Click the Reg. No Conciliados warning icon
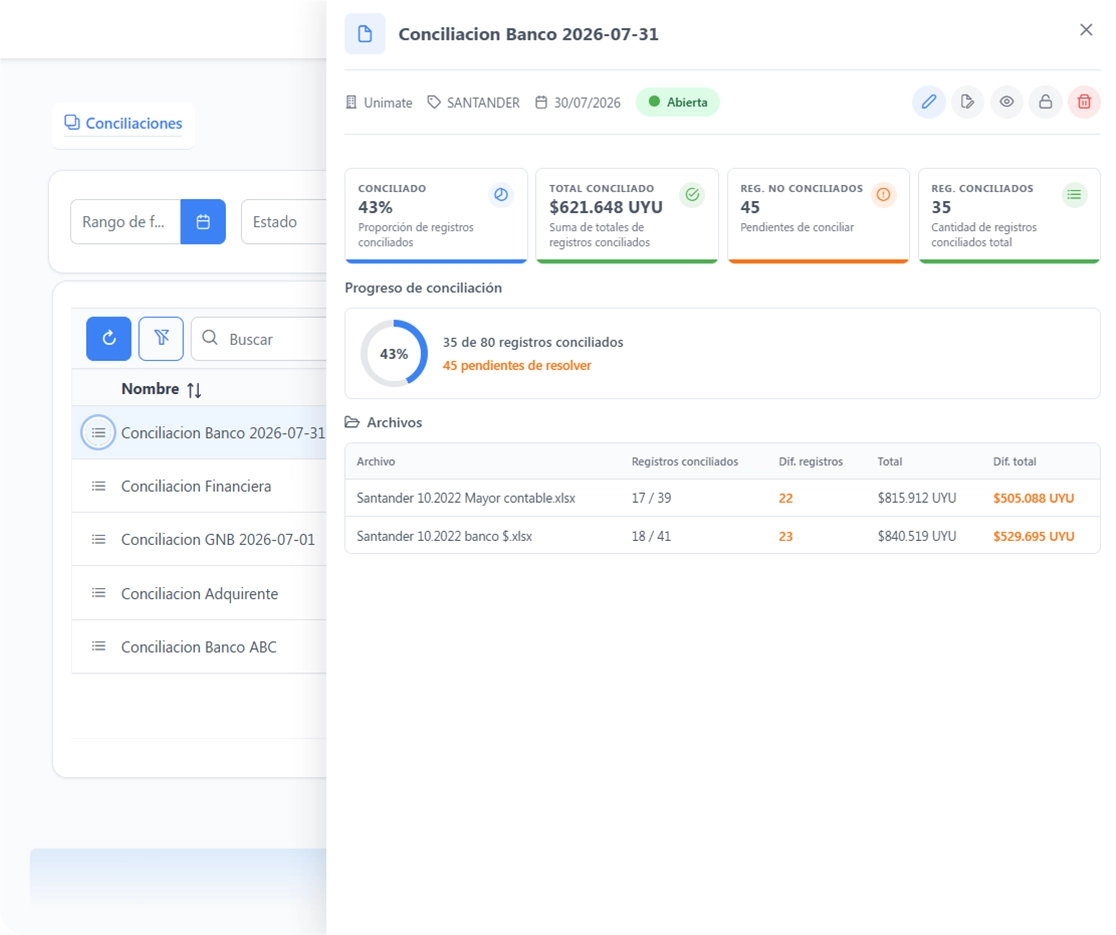The width and height of the screenshot is (1116, 935). click(883, 194)
